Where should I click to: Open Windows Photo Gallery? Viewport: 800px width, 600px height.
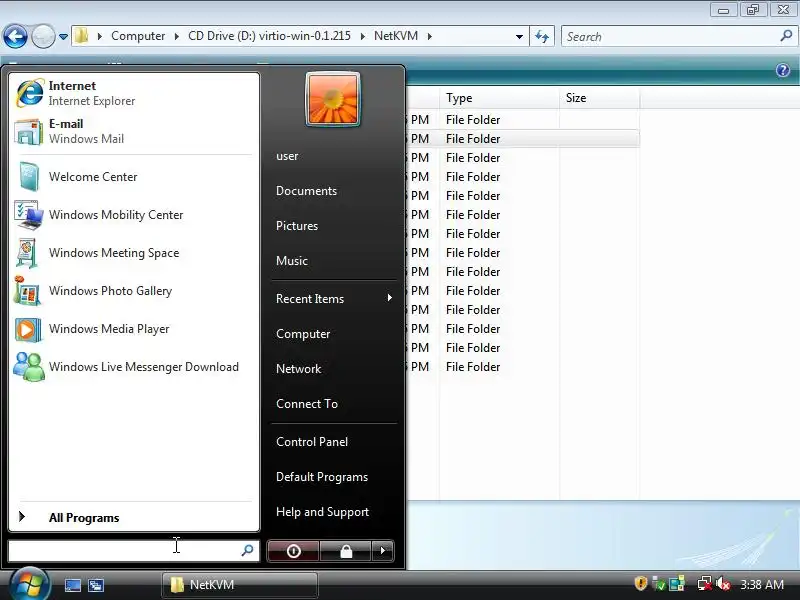134,291
